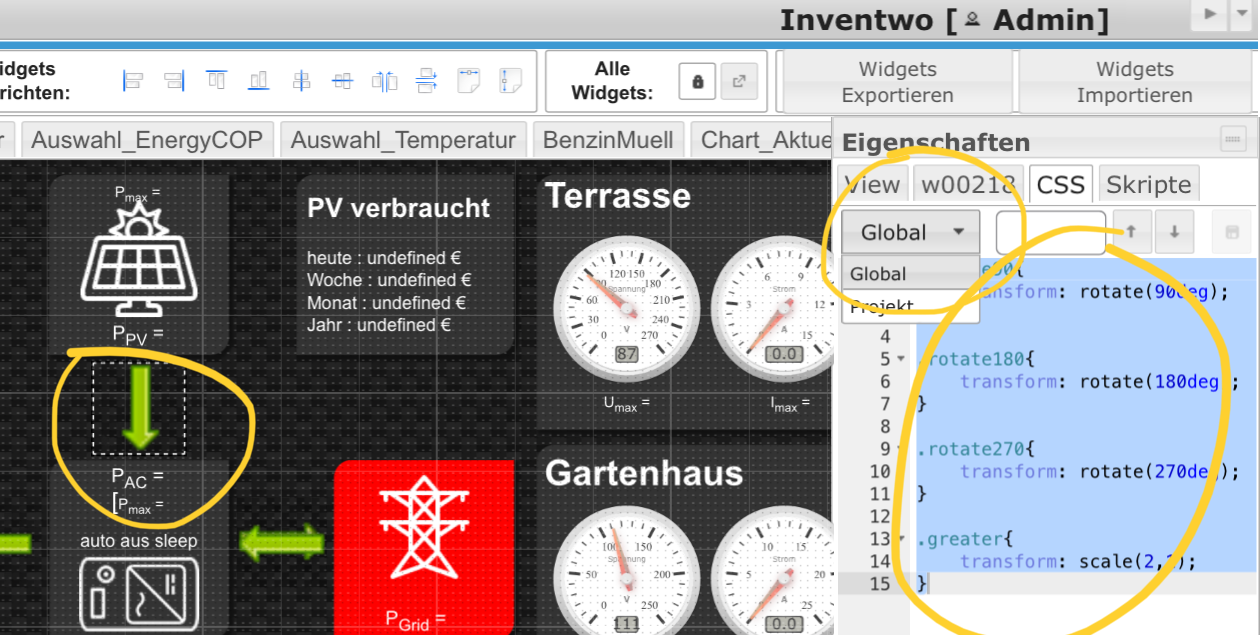The height and width of the screenshot is (635, 1260).
Task: Distribute widgets with equal vertical spacing
Action: tap(427, 81)
